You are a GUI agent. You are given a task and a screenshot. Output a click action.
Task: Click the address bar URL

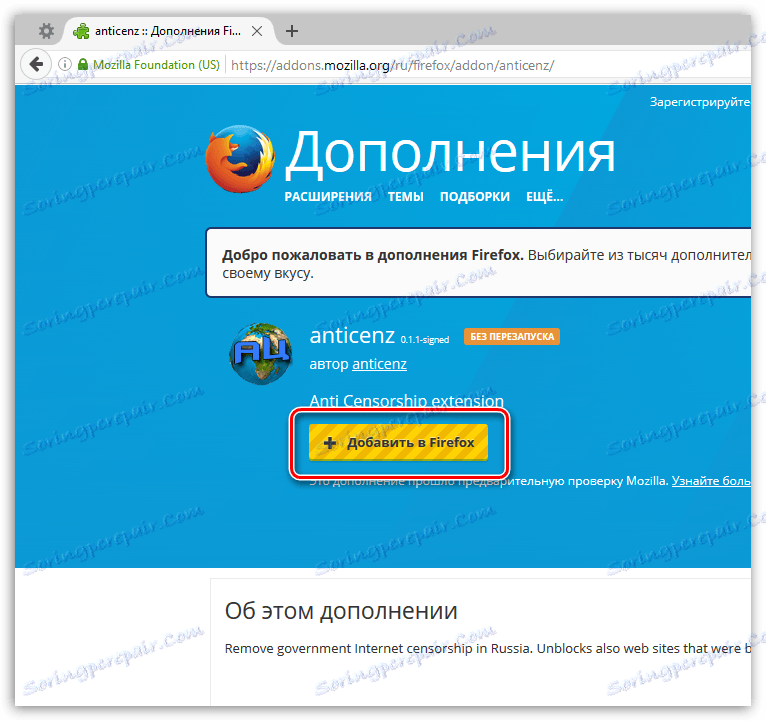392,65
